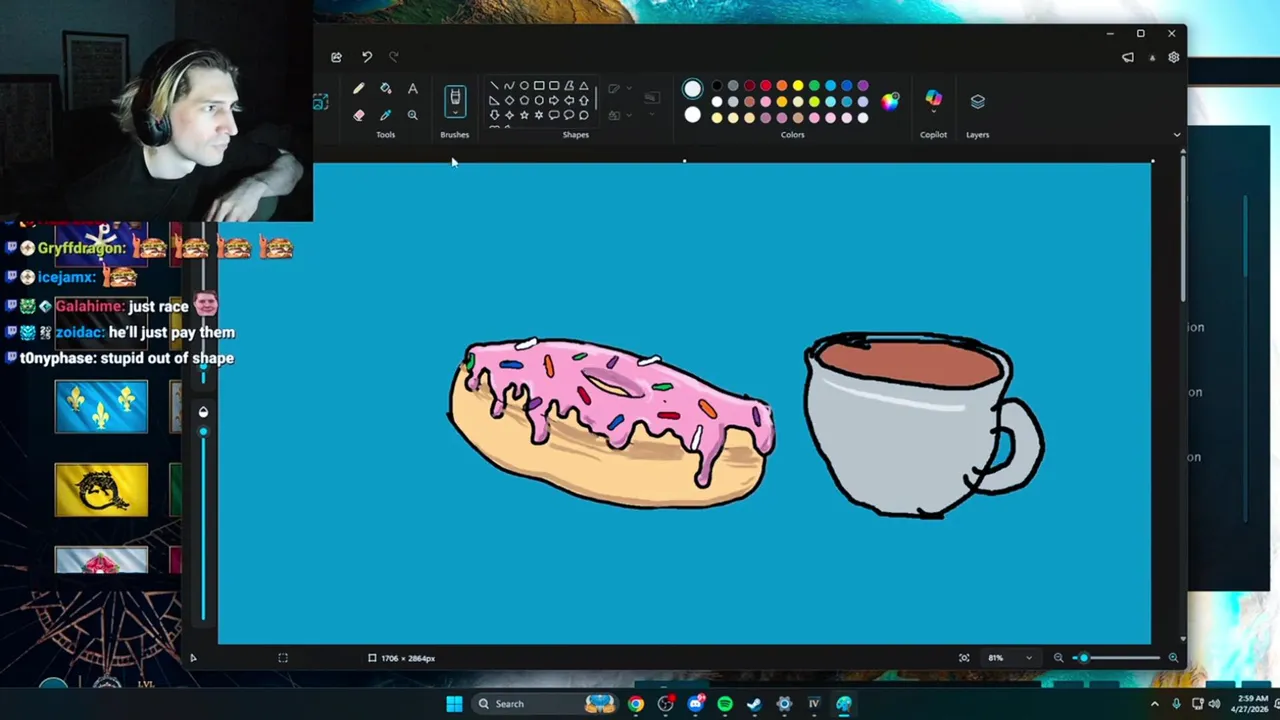
Task: Open the shape outline dropdown
Action: click(x=629, y=87)
